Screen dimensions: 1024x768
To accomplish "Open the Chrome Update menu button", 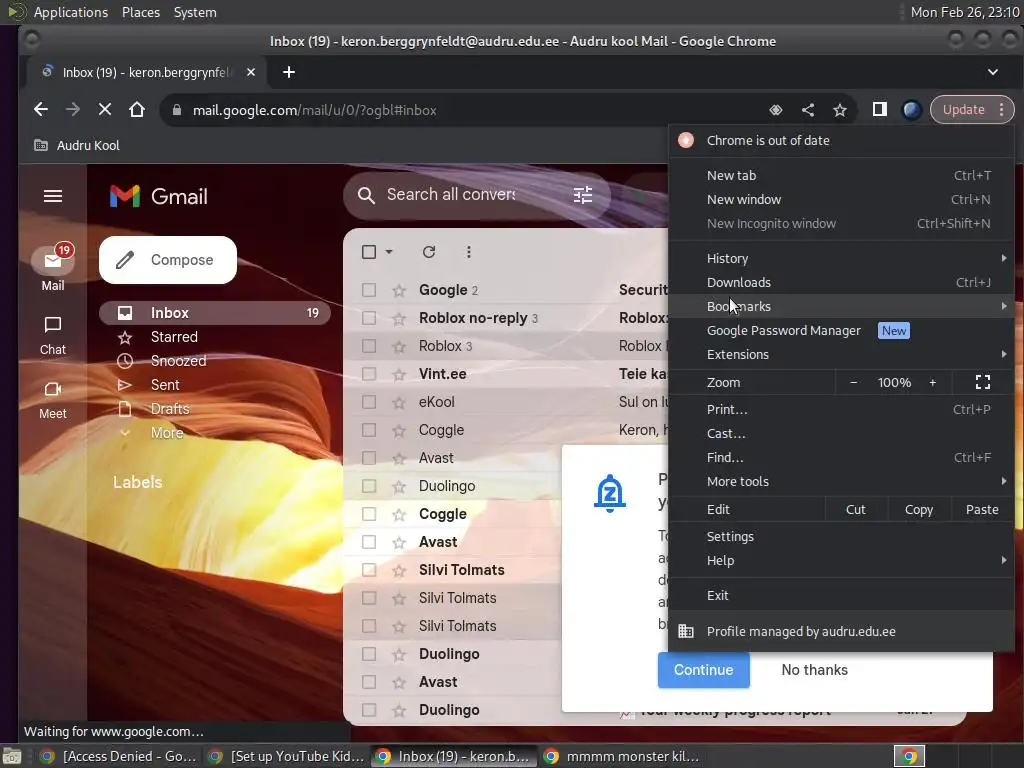I will (972, 110).
